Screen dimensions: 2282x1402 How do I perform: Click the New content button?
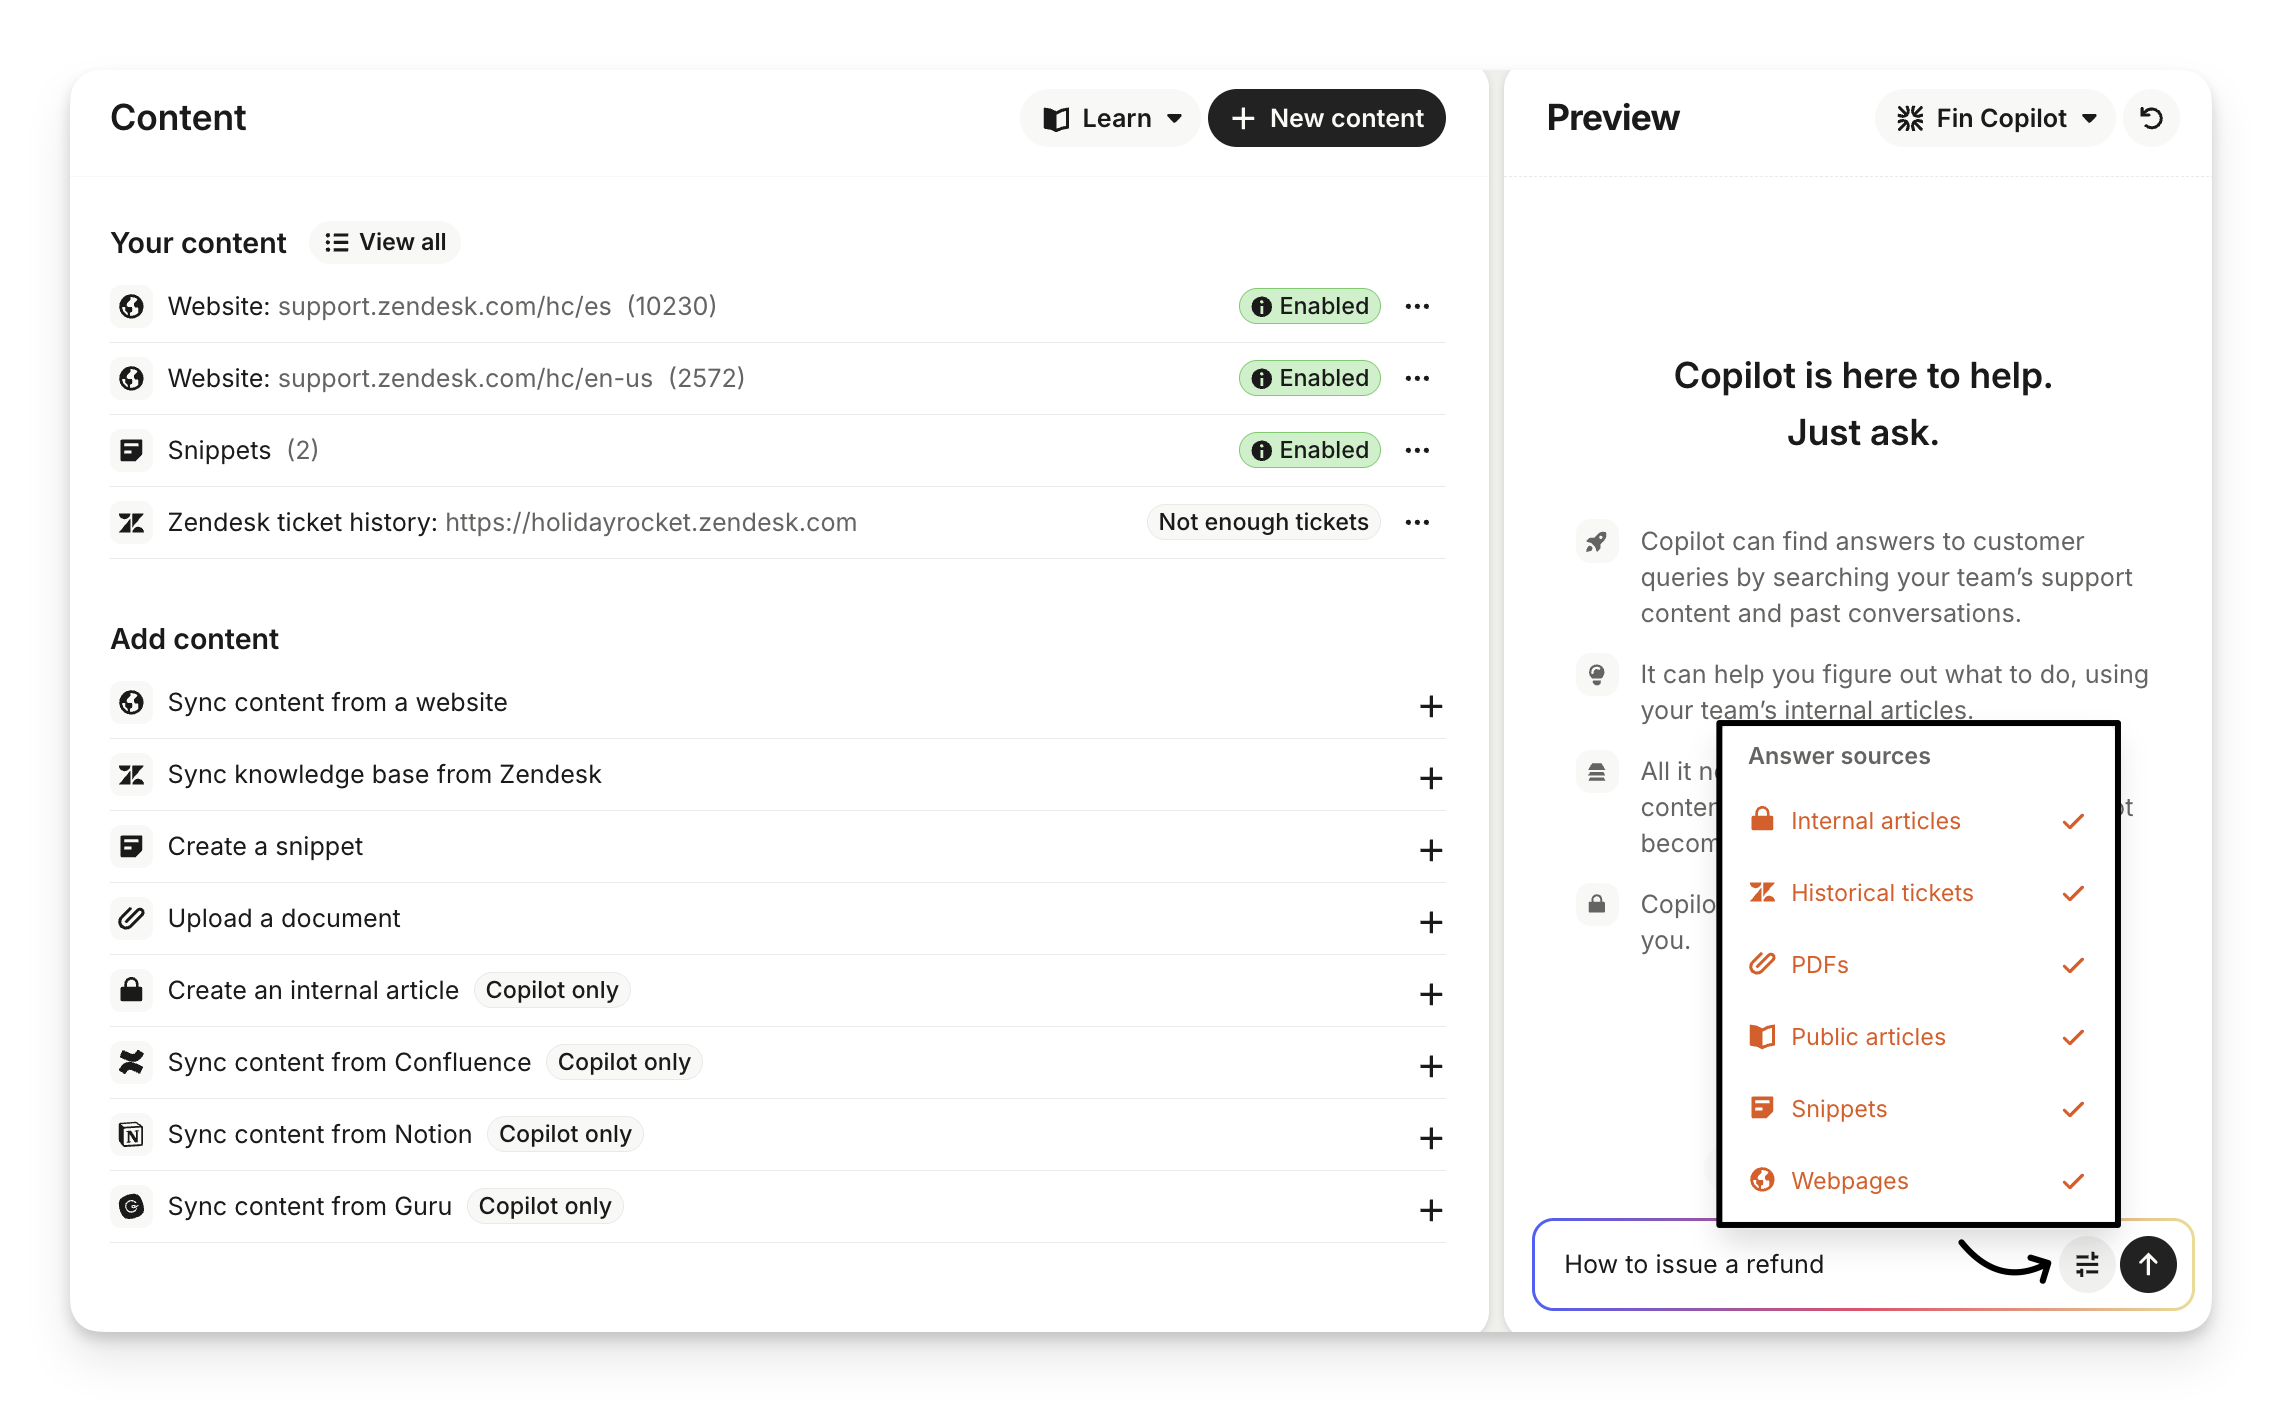click(x=1327, y=118)
